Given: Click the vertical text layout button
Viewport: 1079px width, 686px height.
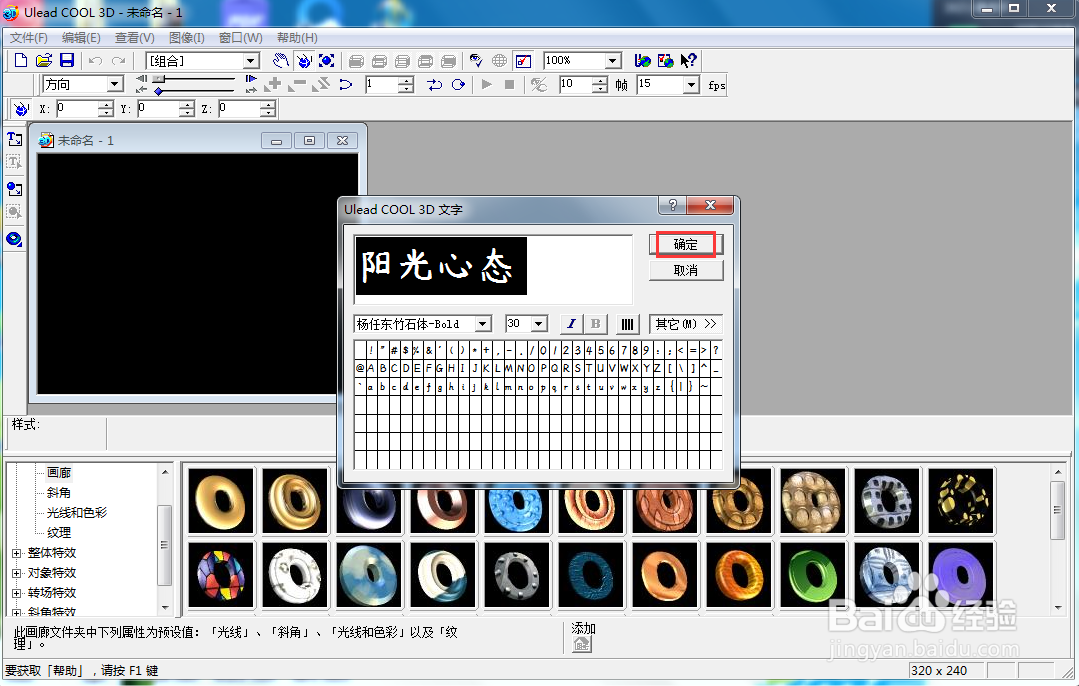Looking at the screenshot, I should point(627,324).
